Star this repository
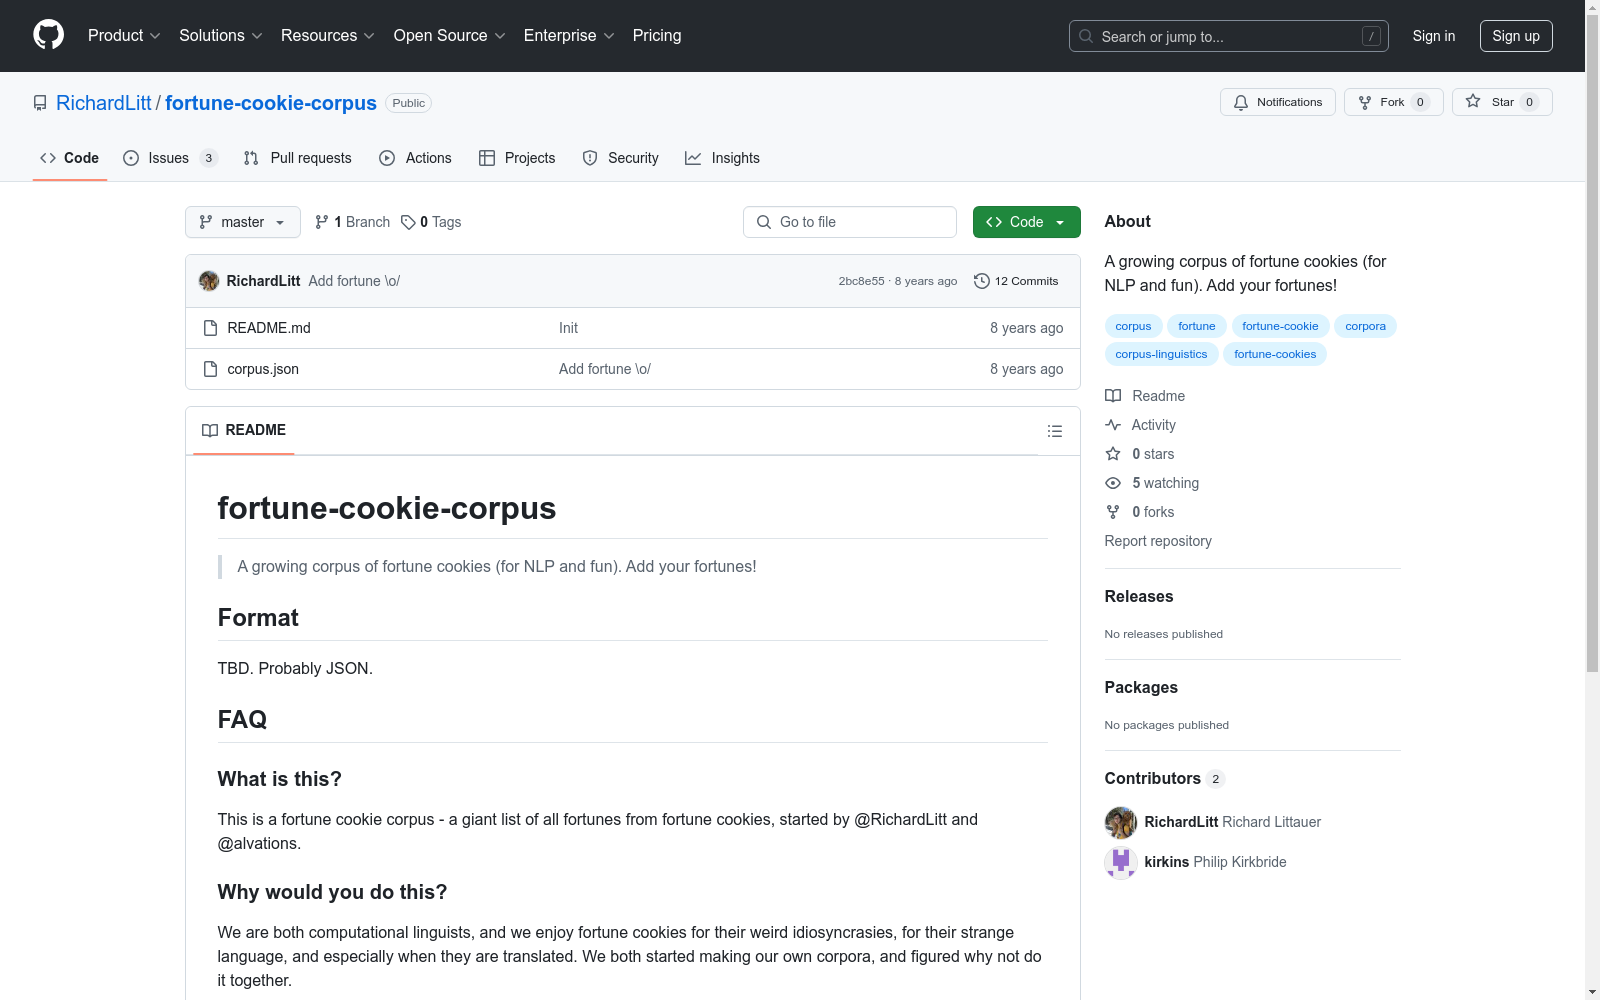The height and width of the screenshot is (1000, 1600). pos(1502,102)
